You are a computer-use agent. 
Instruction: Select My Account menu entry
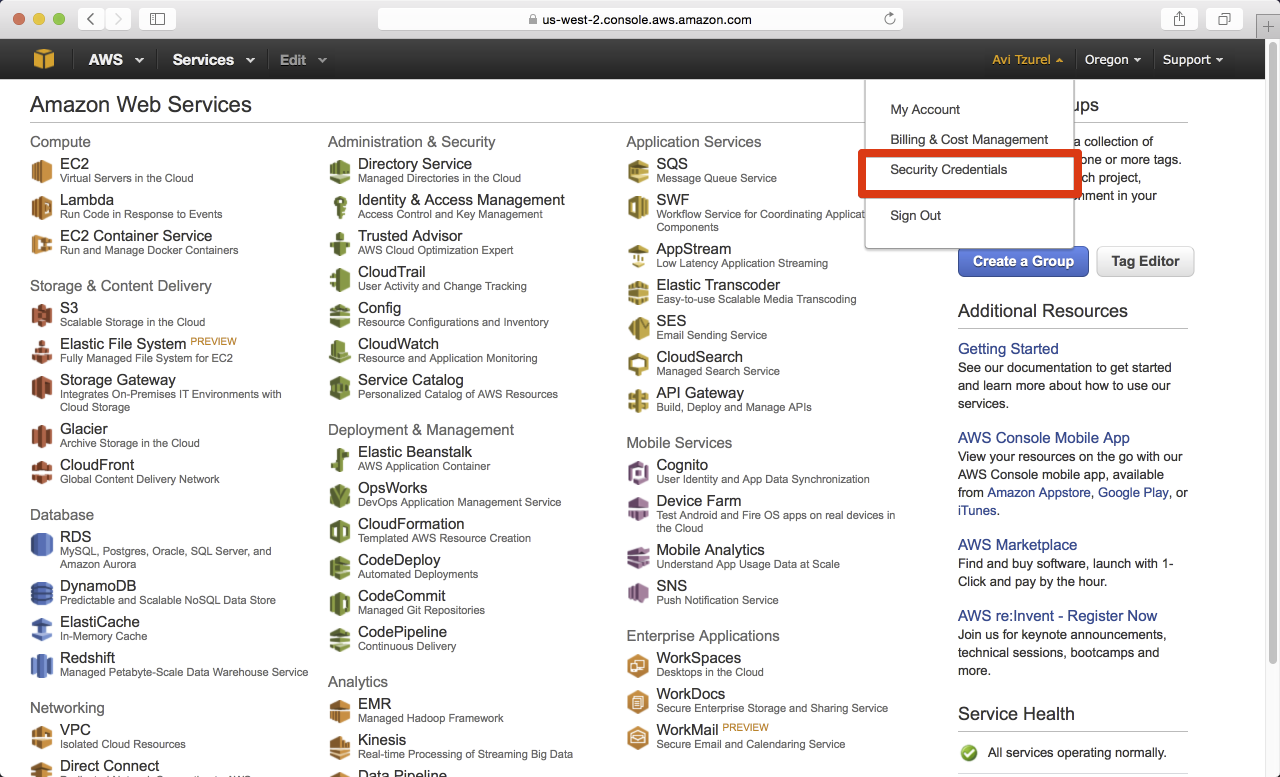[925, 110]
